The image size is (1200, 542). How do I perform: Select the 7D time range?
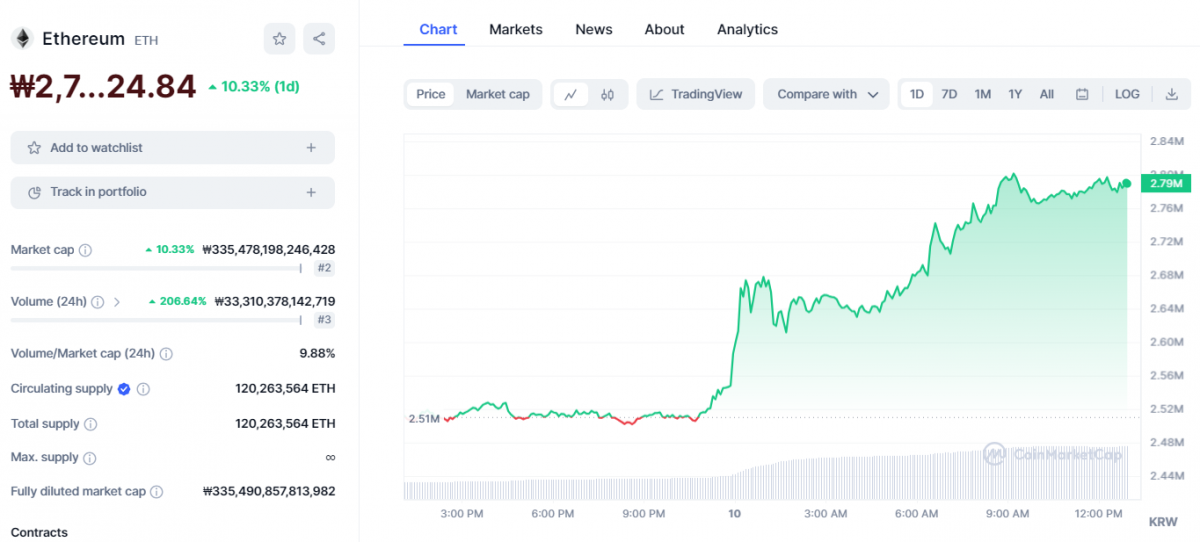[x=949, y=94]
